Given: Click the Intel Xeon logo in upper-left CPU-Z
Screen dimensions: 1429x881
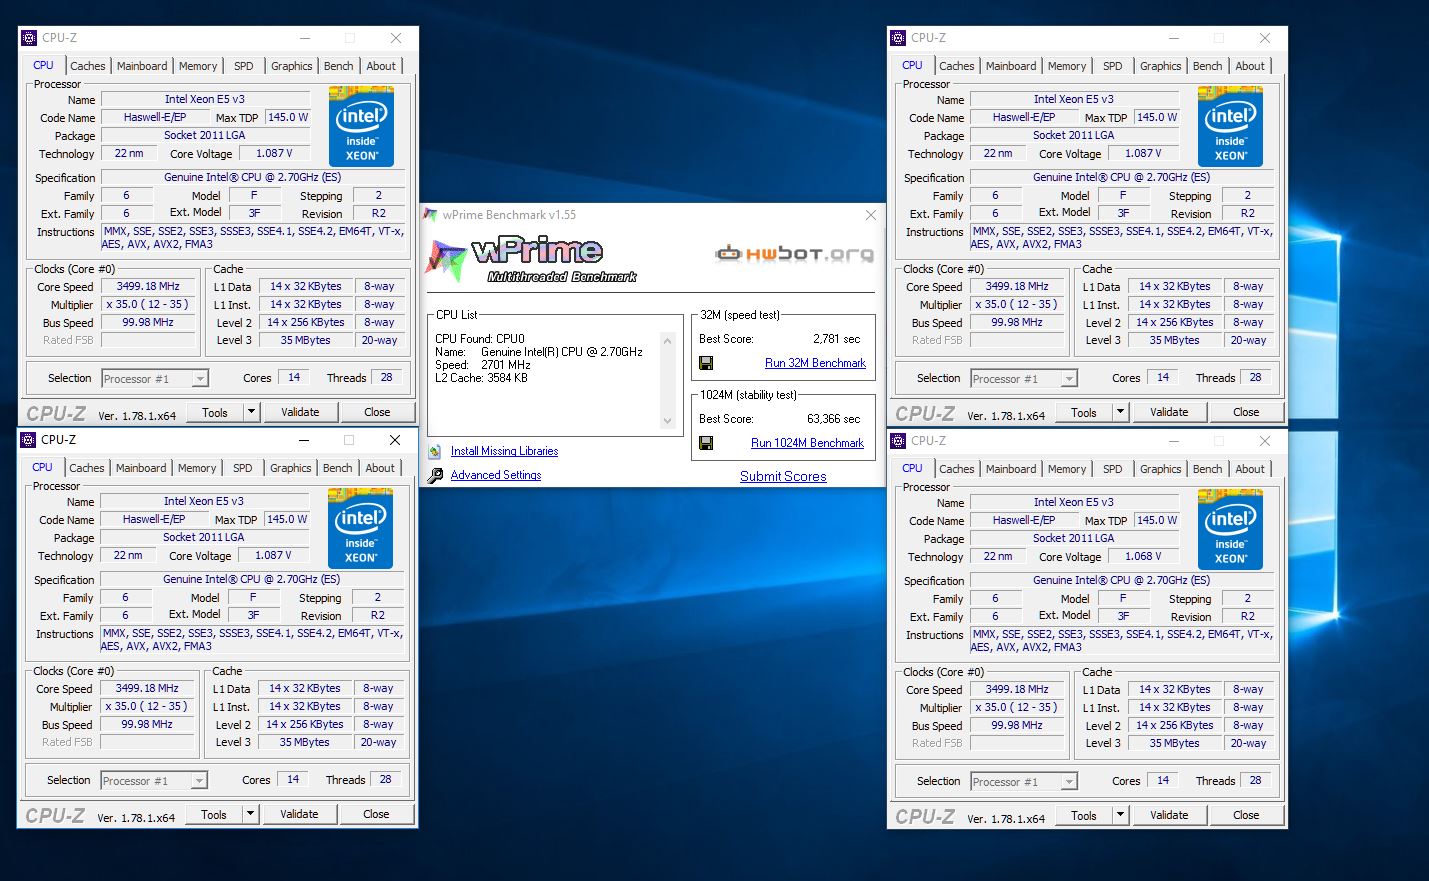Looking at the screenshot, I should tap(361, 126).
